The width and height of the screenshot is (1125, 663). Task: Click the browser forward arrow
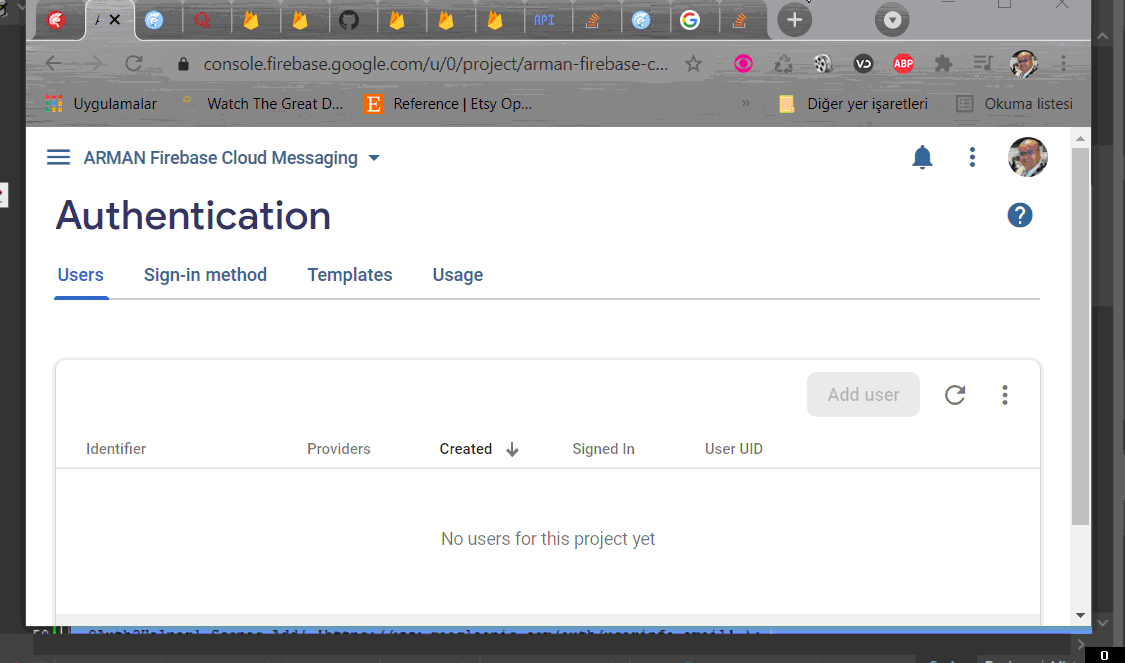93,63
